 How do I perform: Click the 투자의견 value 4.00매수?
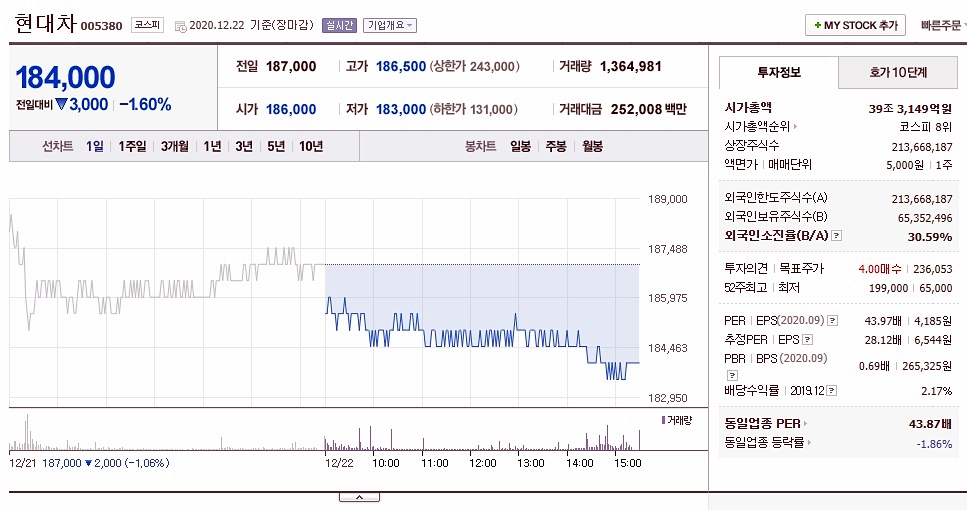tap(880, 269)
